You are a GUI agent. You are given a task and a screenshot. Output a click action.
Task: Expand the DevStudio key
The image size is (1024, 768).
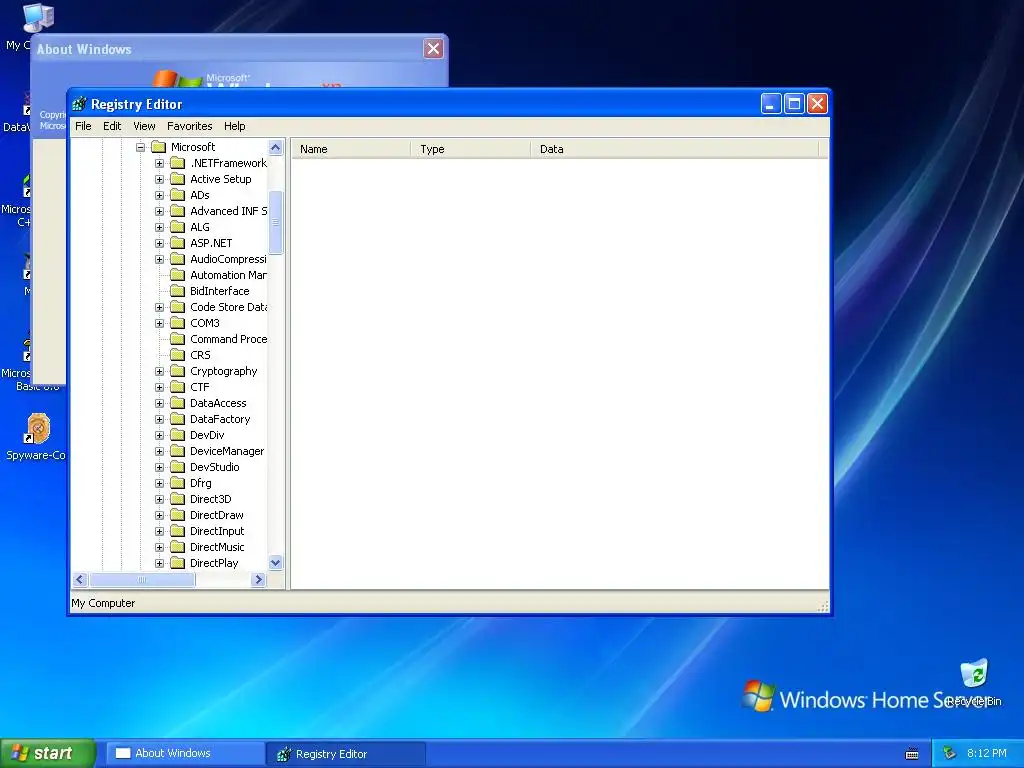tap(159, 467)
